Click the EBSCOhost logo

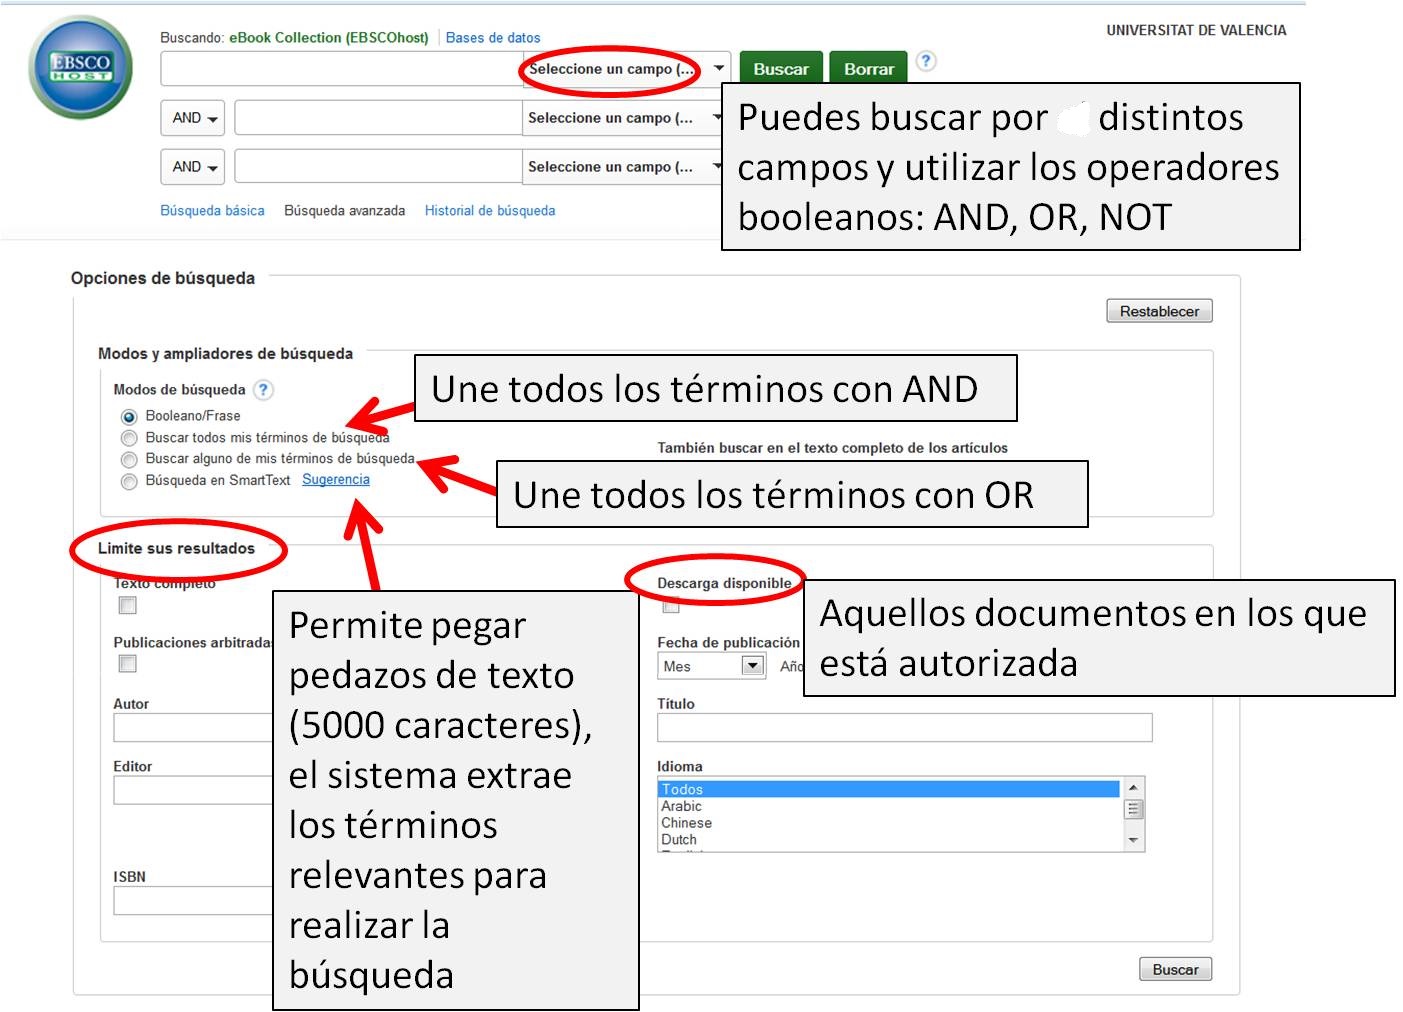click(x=81, y=68)
